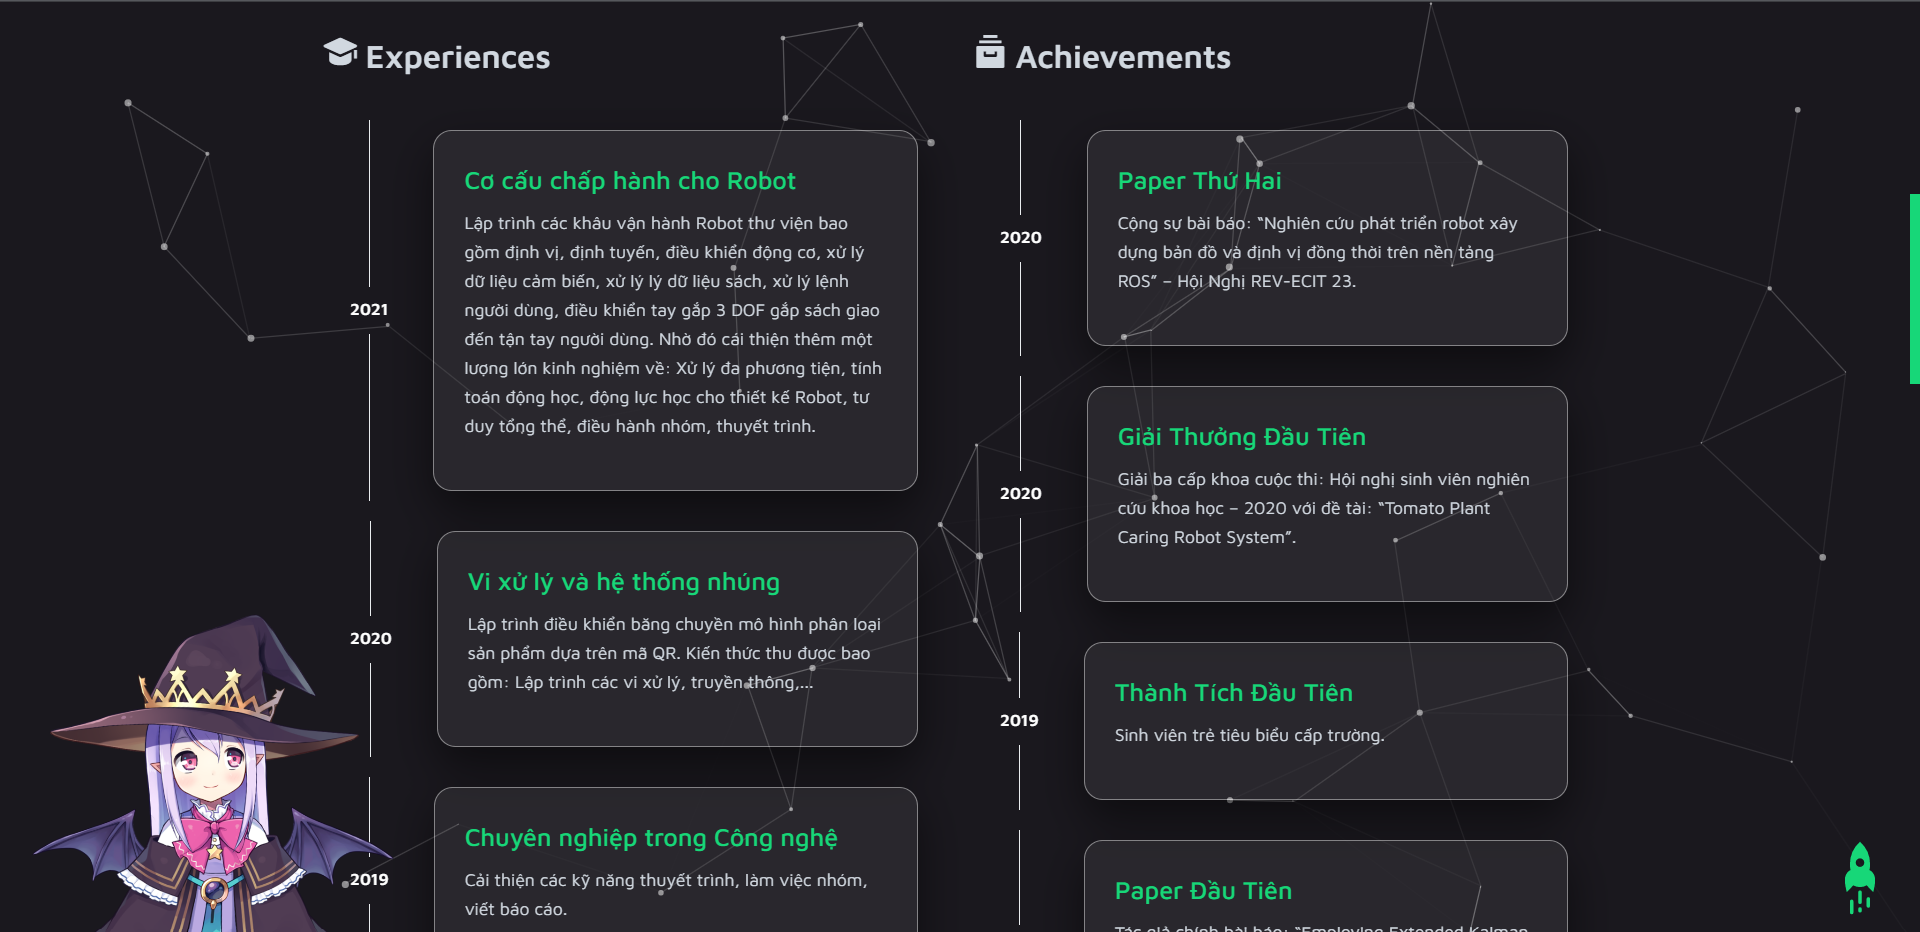Select the Achievements section heading
The width and height of the screenshot is (1920, 932).
[x=1122, y=57]
